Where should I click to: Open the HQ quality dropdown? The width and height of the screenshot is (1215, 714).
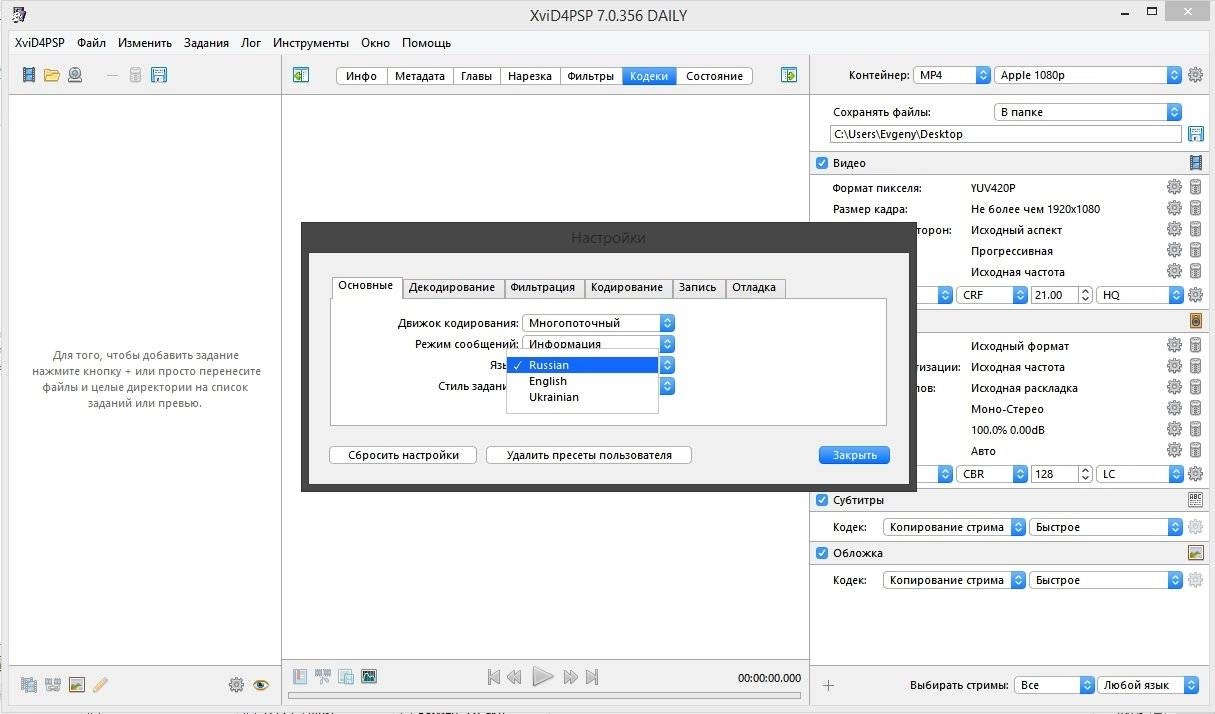pyautogui.click(x=1140, y=295)
